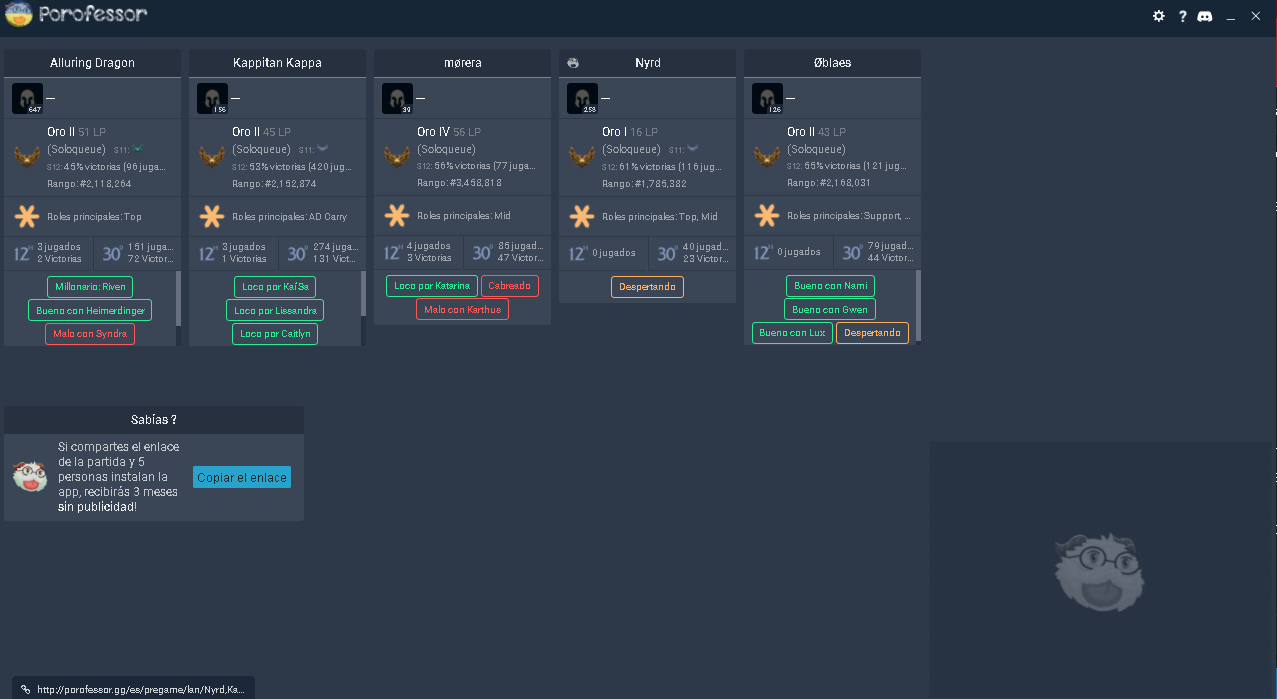Image resolution: width=1277 pixels, height=699 pixels.
Task: Click Øblaes champion helmet icon
Action: 767,99
